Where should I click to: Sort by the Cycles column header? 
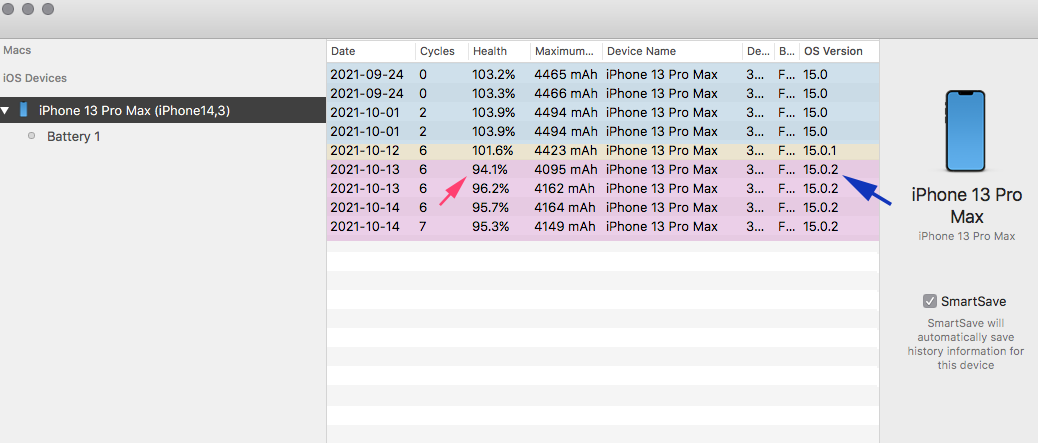(442, 51)
